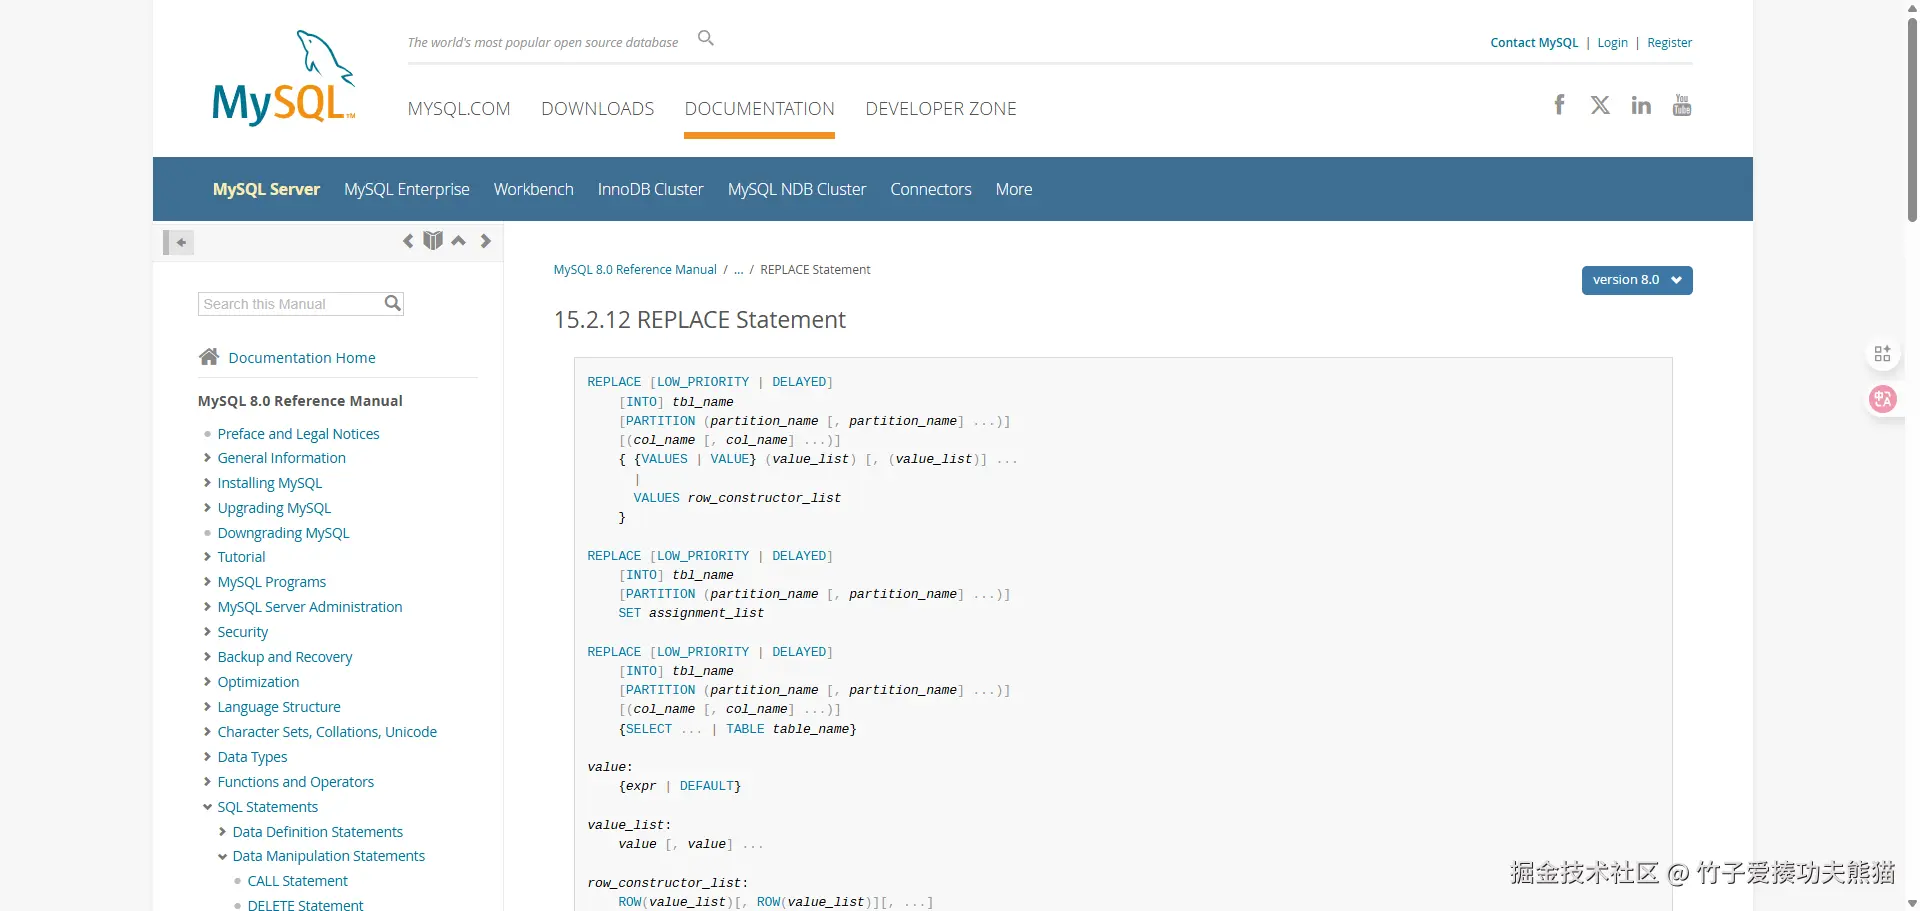Image resolution: width=1920 pixels, height=911 pixels.
Task: Collapse Data Manipulation Statements node
Action: pos(222,857)
